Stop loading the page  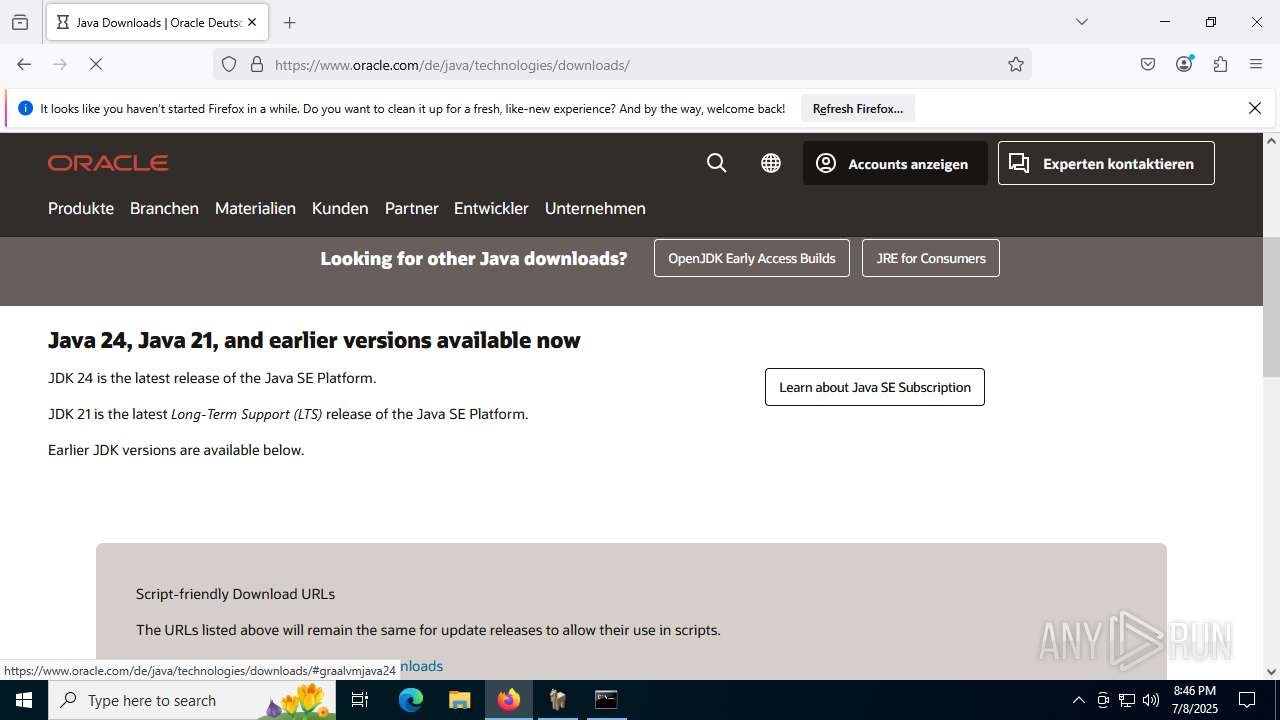click(96, 64)
